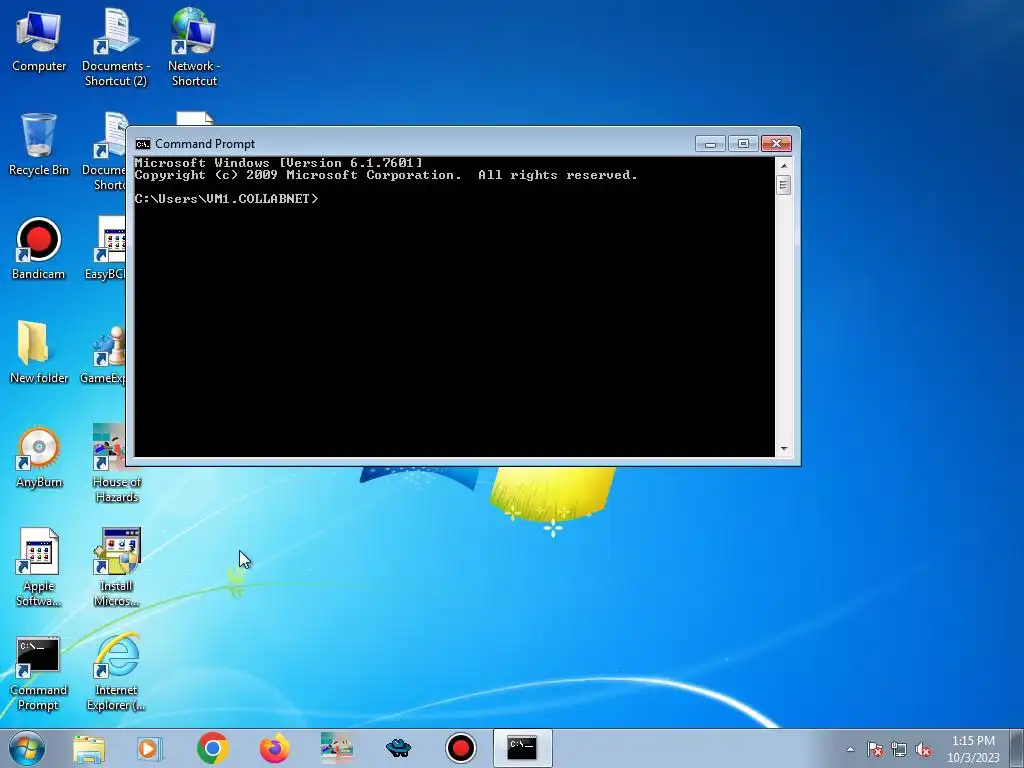
Task: Select the Install Microsoft shortcut icon
Action: [116, 567]
